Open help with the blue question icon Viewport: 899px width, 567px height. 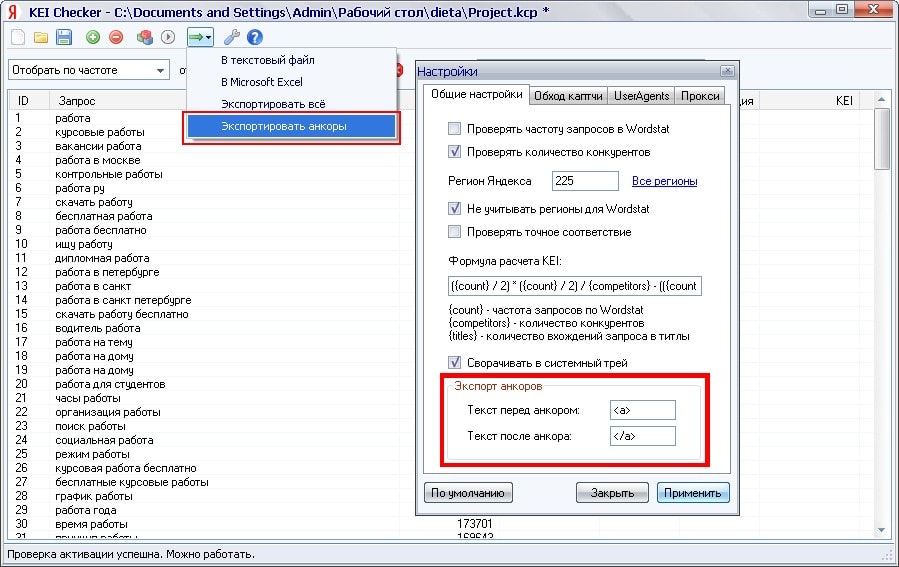pos(255,37)
